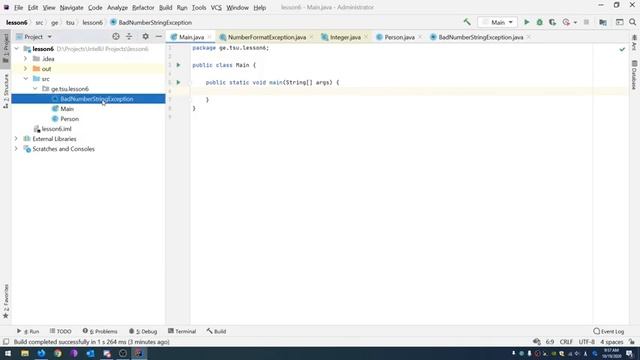Click the 4 spaces indent indicator
The image size is (640, 360).
[611, 342]
